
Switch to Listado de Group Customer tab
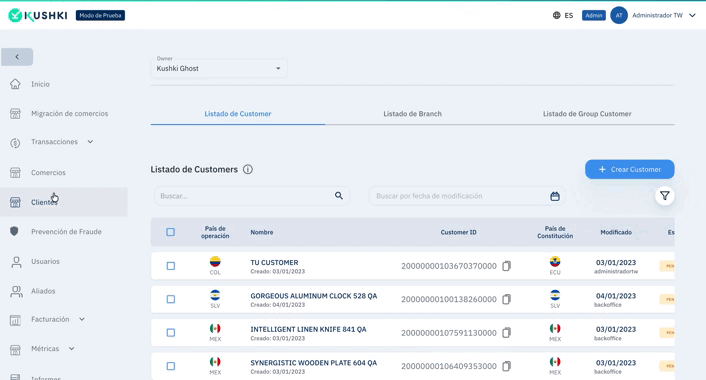587,114
